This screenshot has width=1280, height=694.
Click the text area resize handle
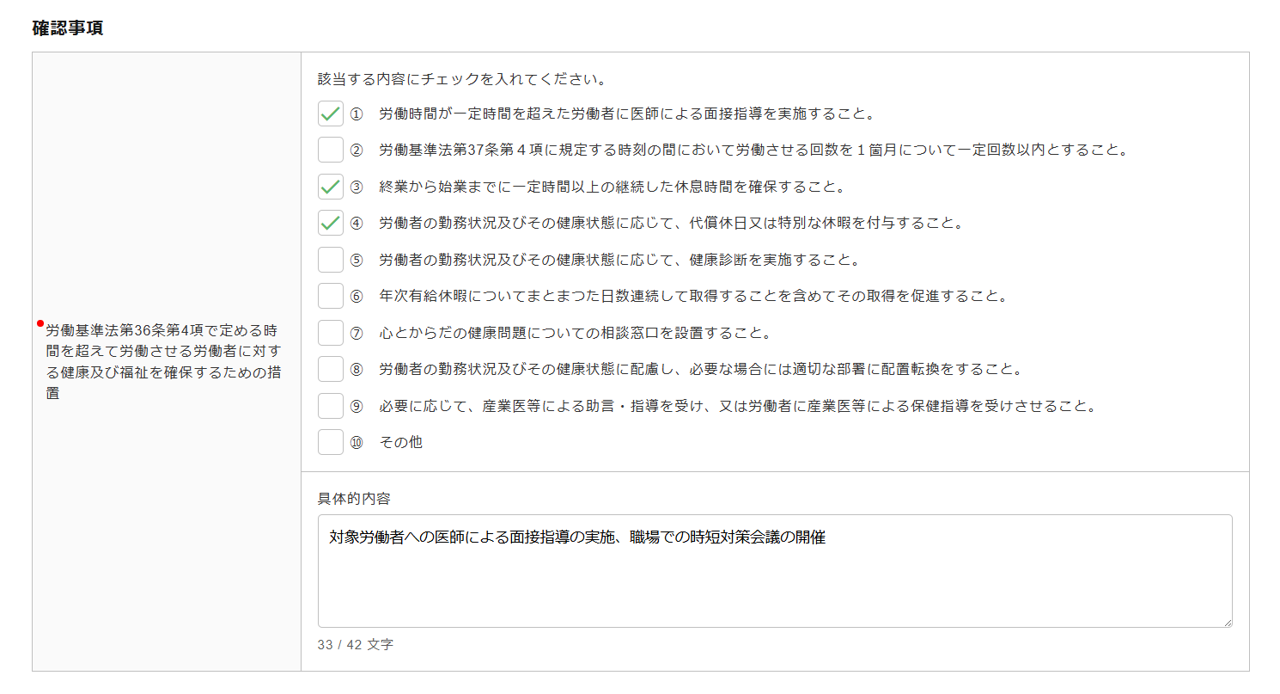tap(1226, 622)
